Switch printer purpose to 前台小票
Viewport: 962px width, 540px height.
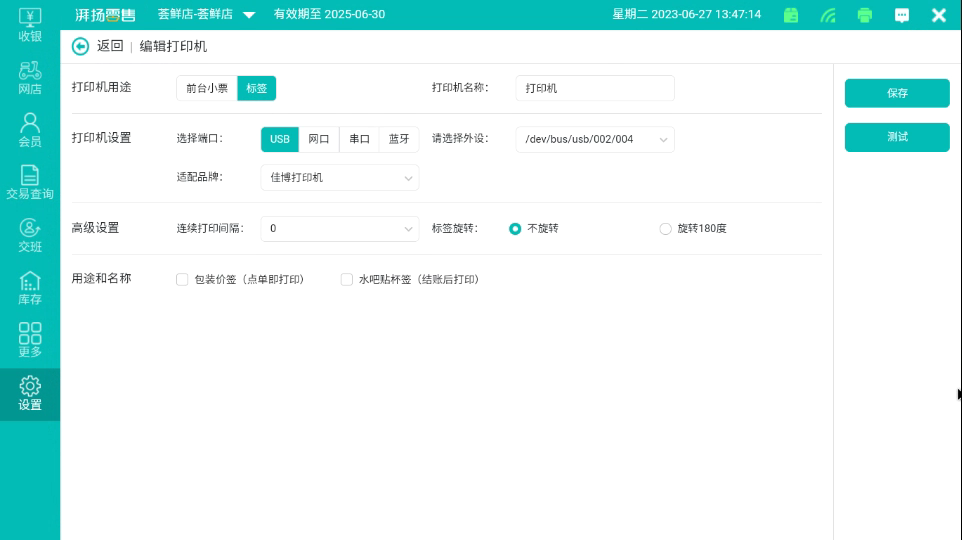(x=207, y=88)
